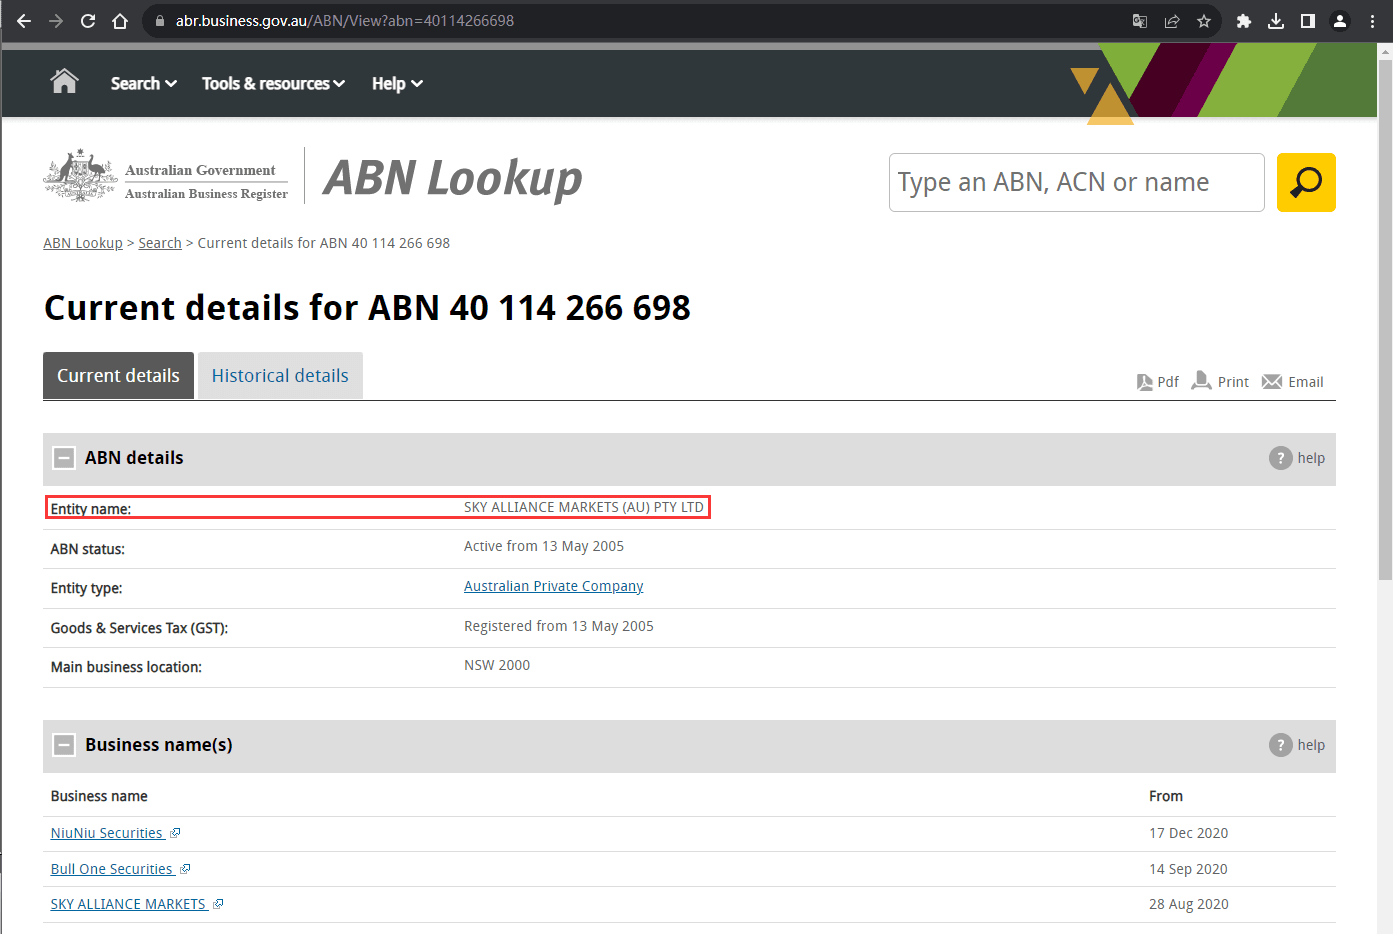Switch to Historical details tab
Image resolution: width=1393 pixels, height=934 pixels.
click(x=280, y=376)
